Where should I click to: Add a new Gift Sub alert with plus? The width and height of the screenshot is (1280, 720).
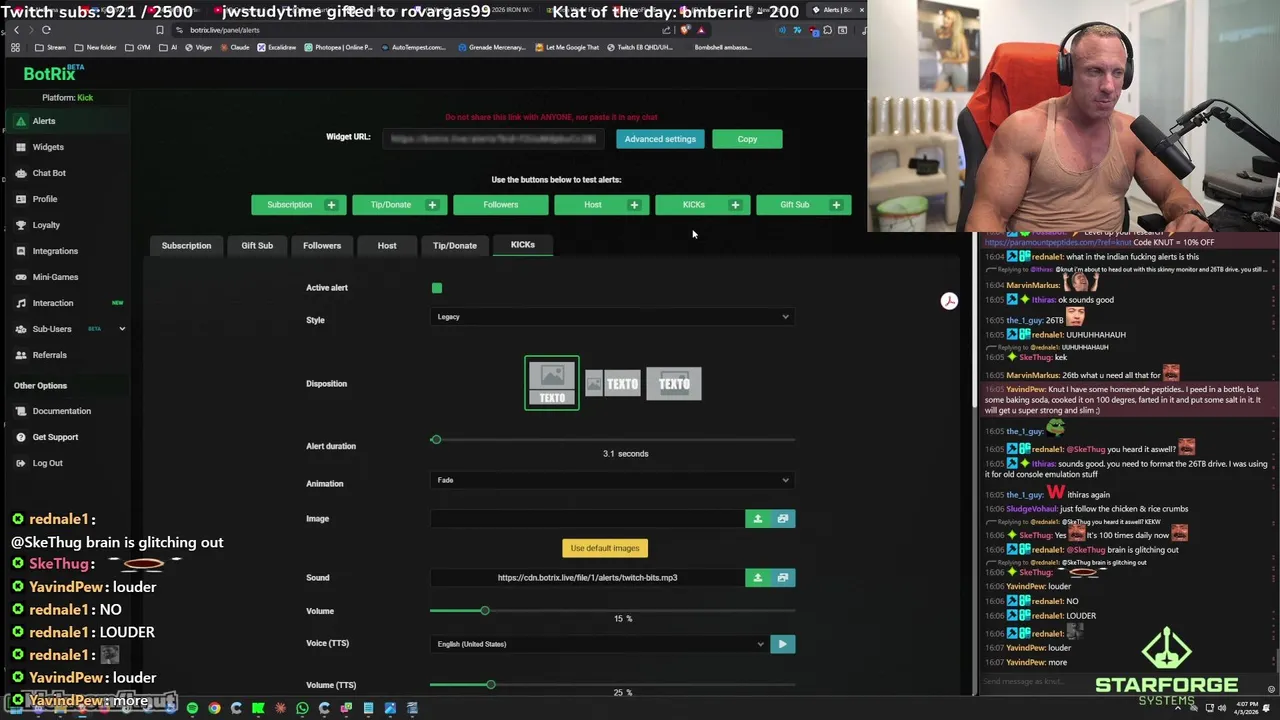click(836, 205)
